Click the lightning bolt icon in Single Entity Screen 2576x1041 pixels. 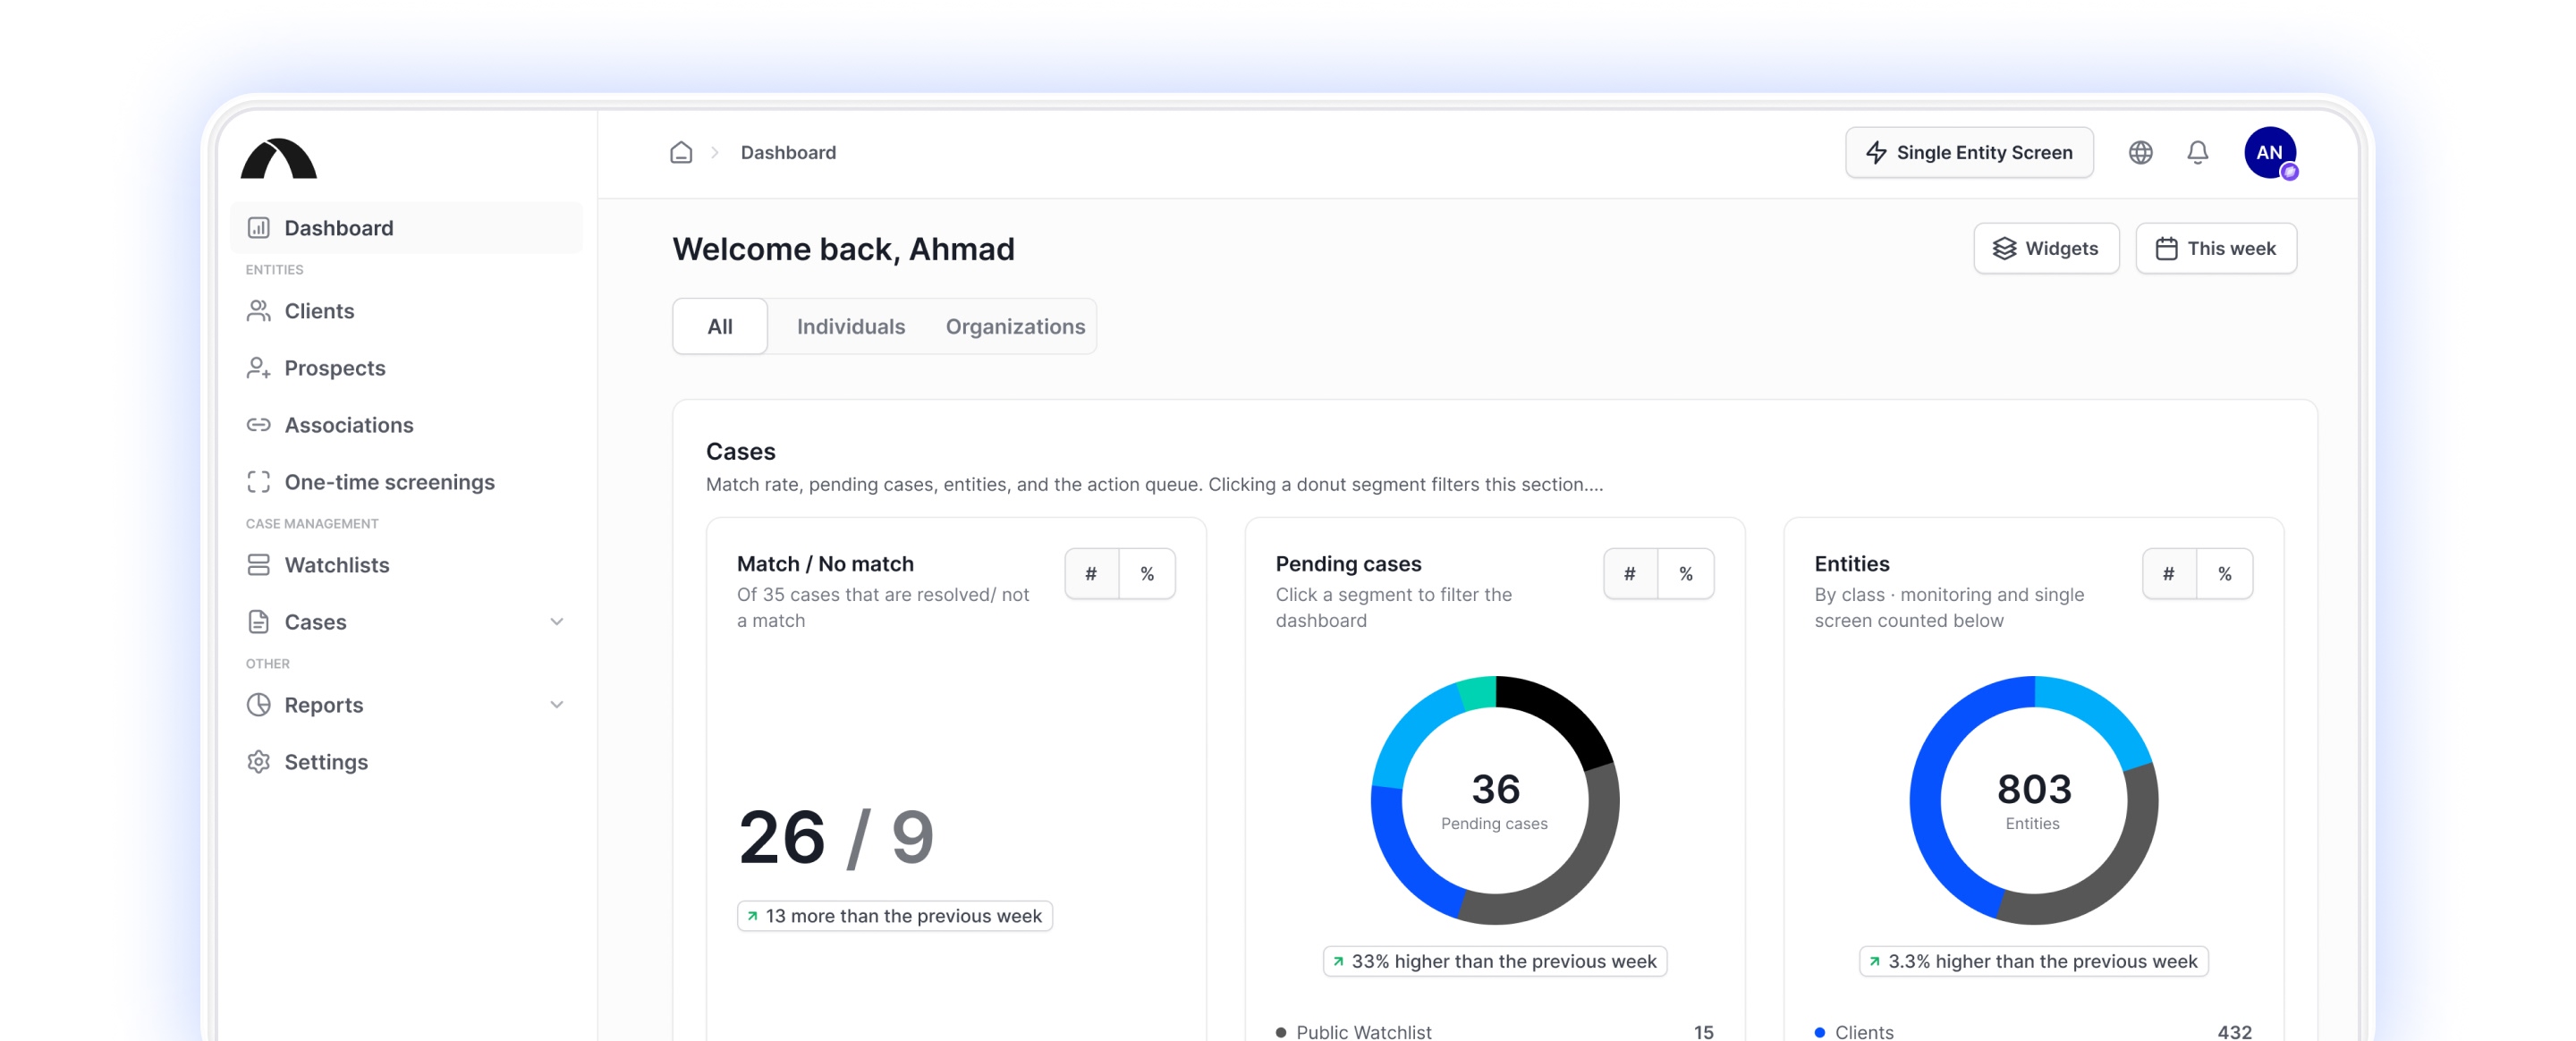1876,152
